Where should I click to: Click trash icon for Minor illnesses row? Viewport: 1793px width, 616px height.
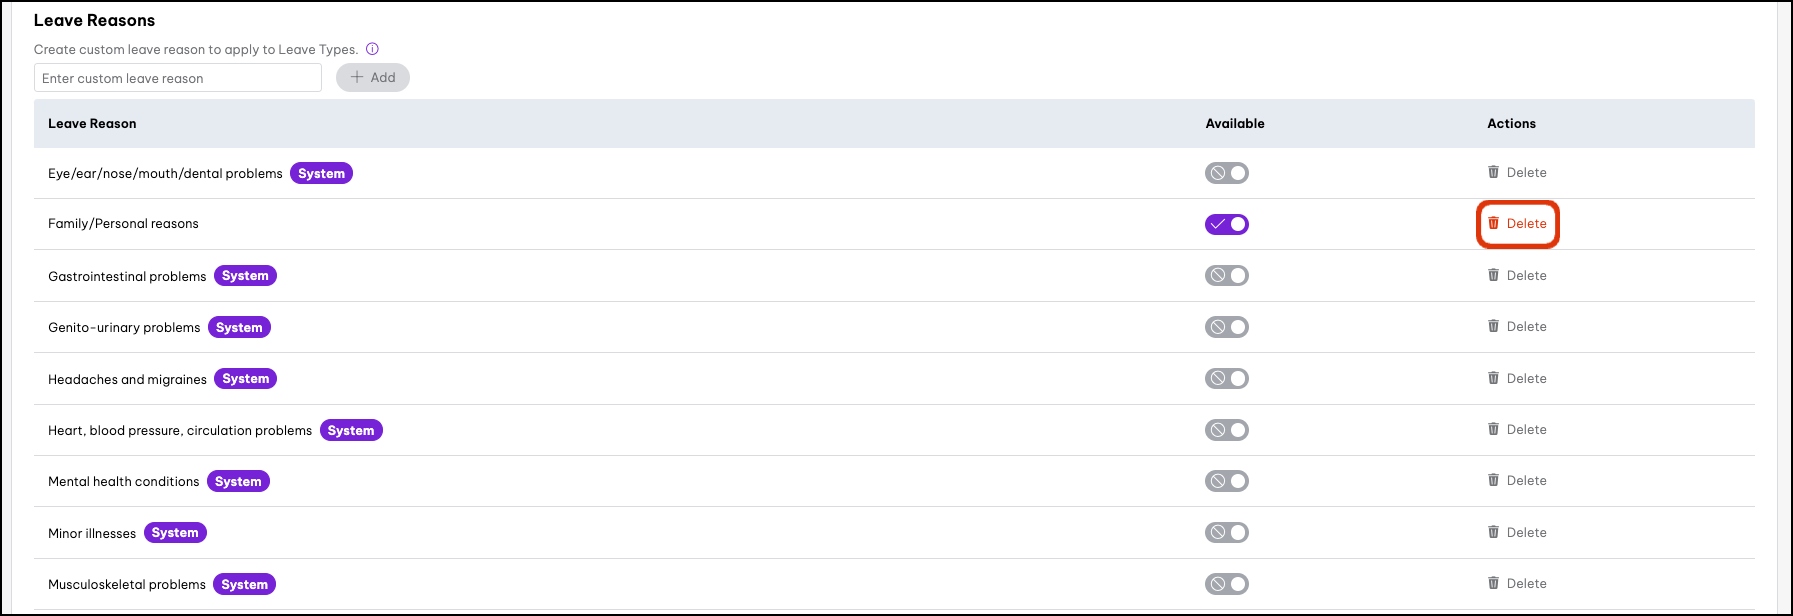1493,532
